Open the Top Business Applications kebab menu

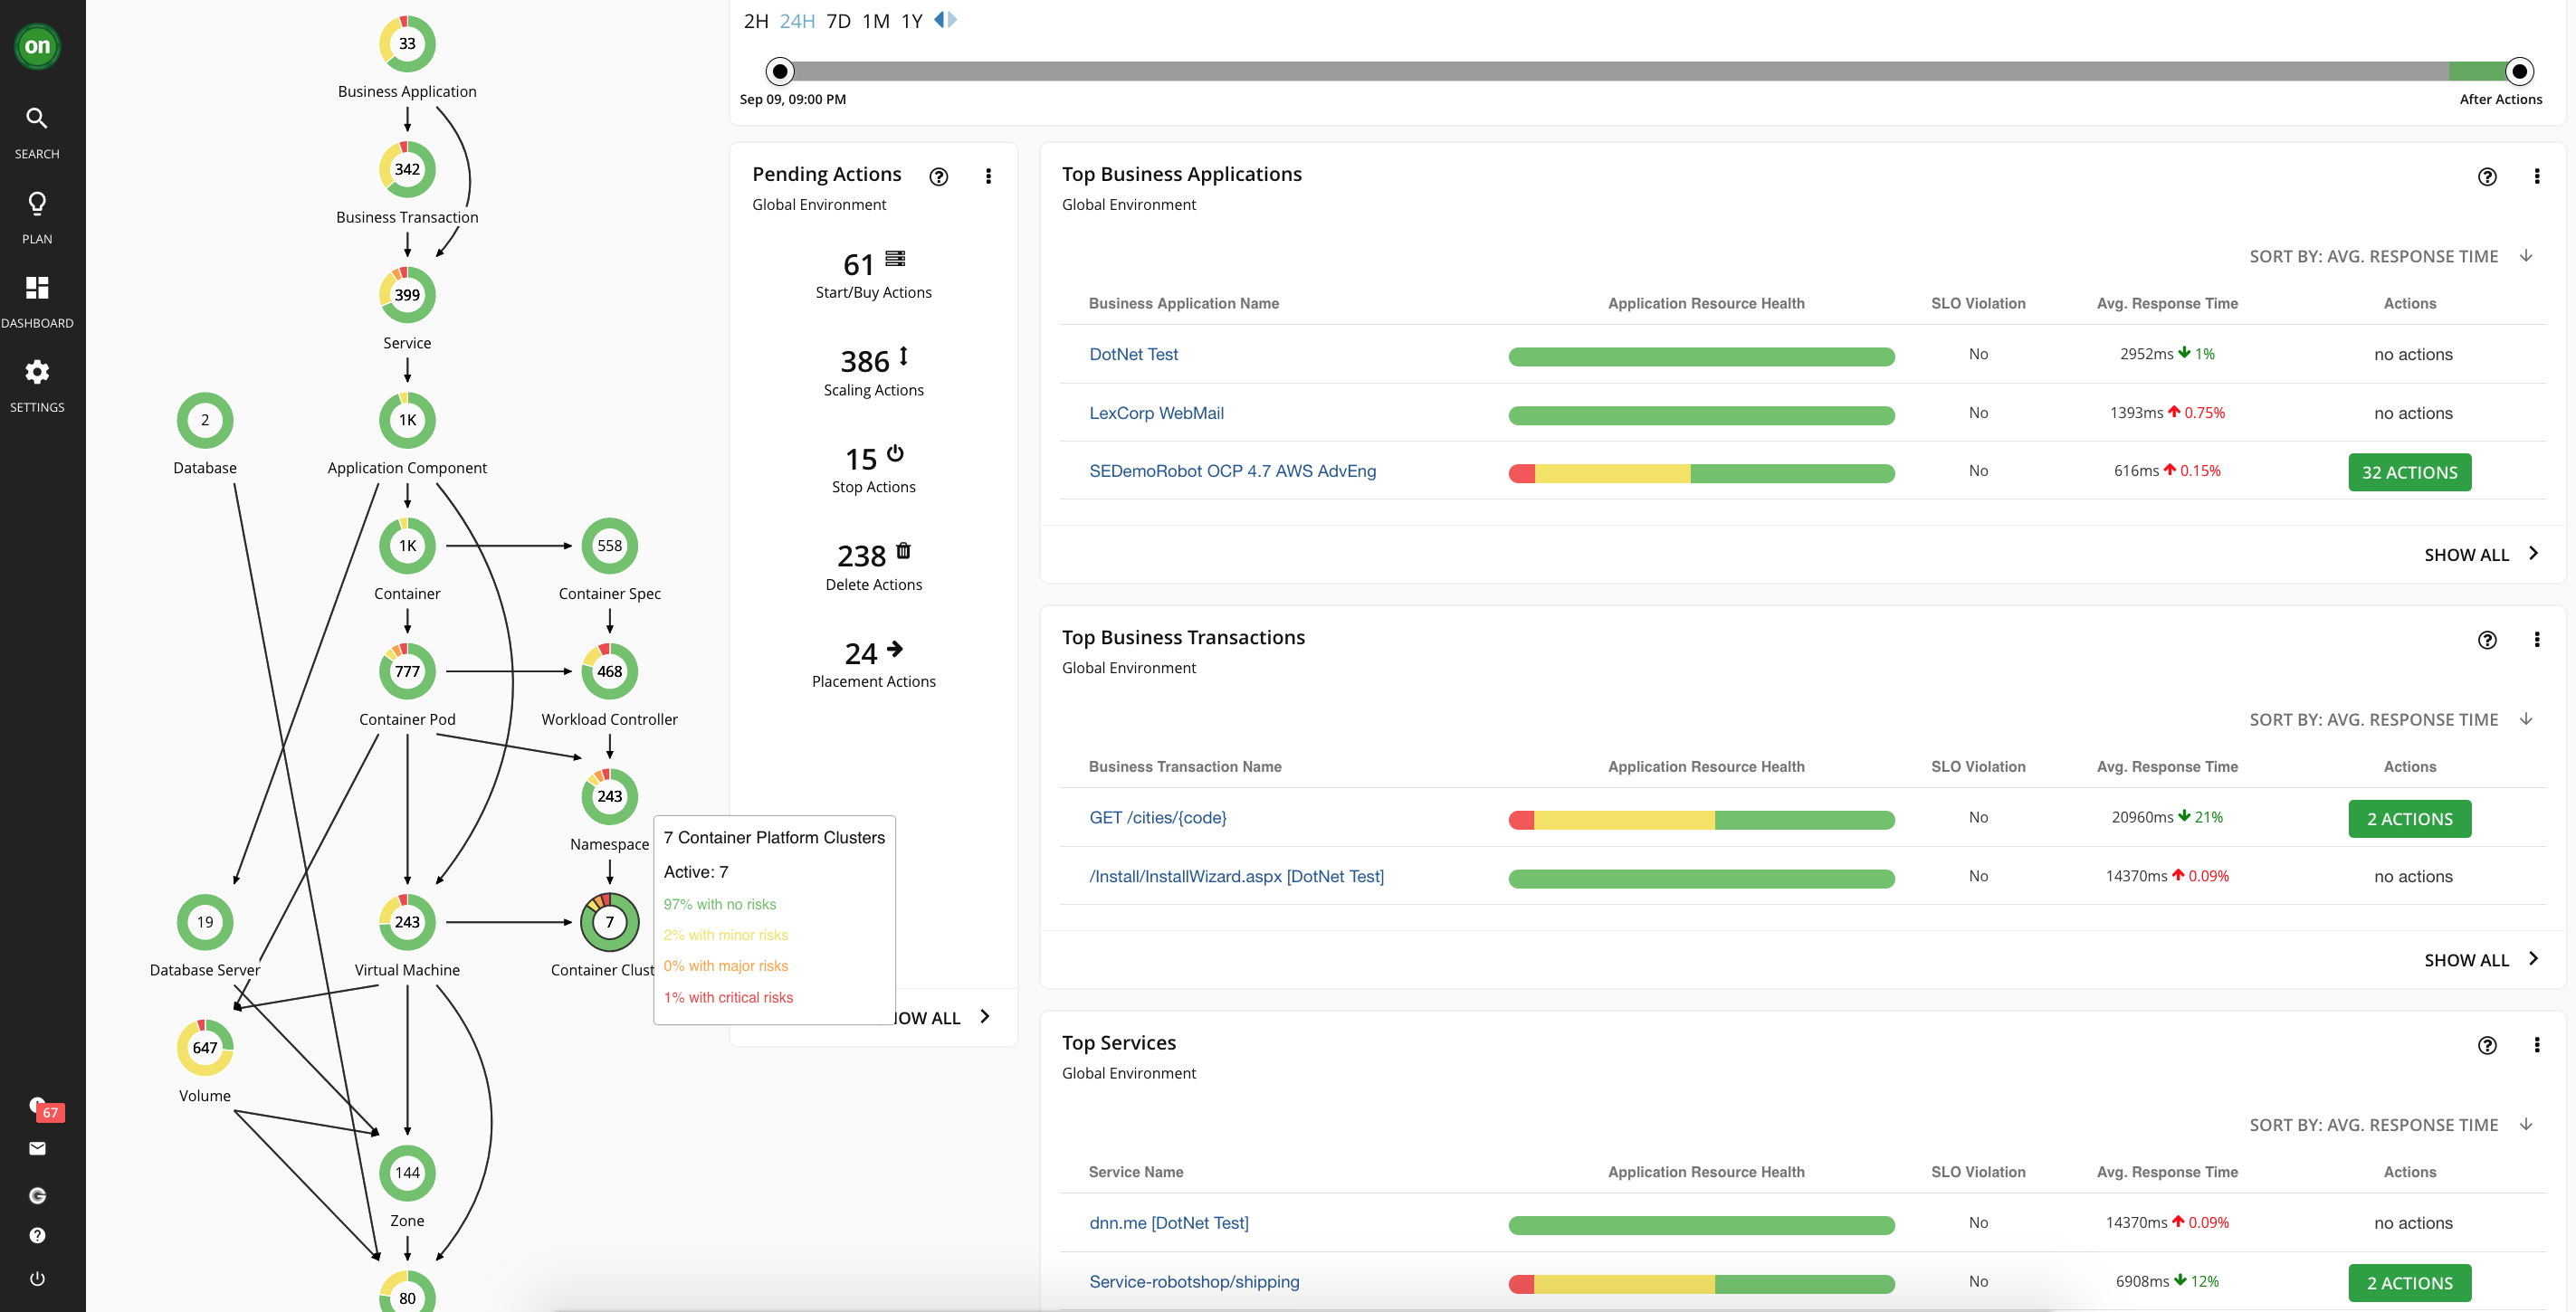2536,176
